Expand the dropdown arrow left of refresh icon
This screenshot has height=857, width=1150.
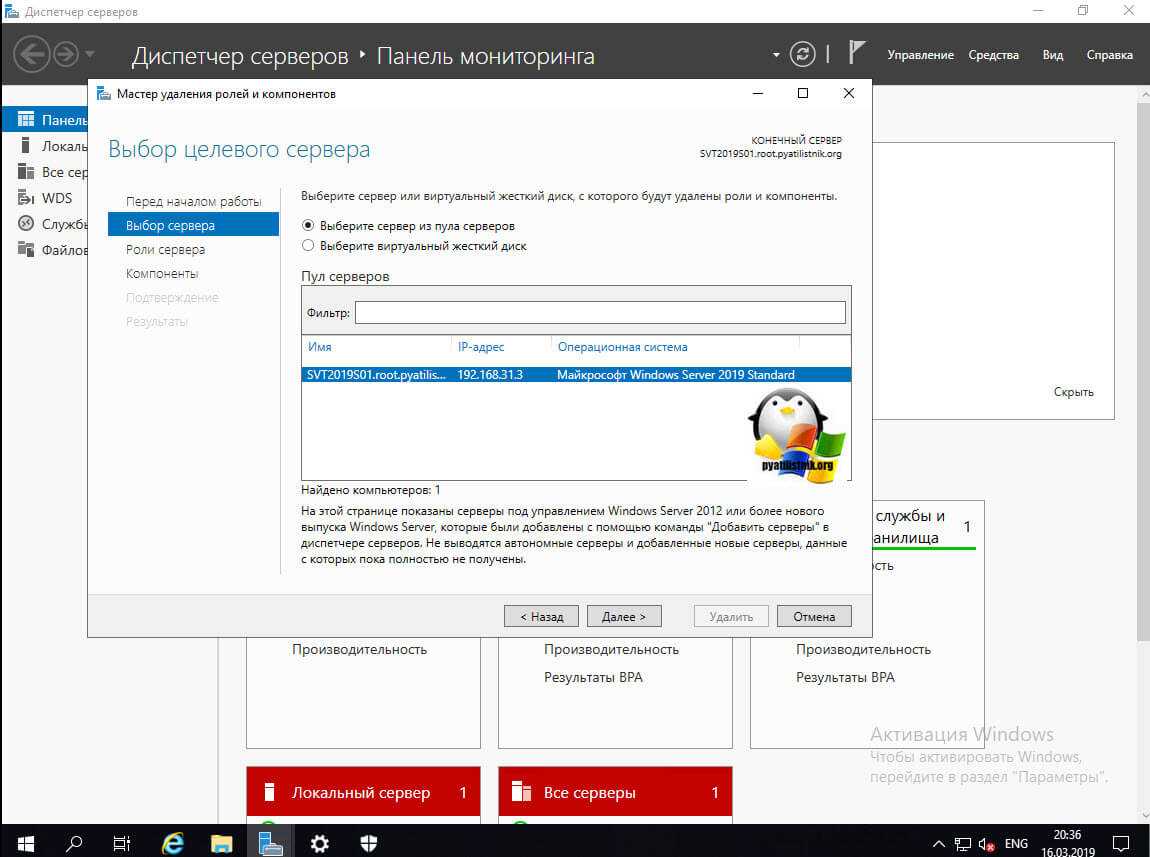(x=776, y=55)
